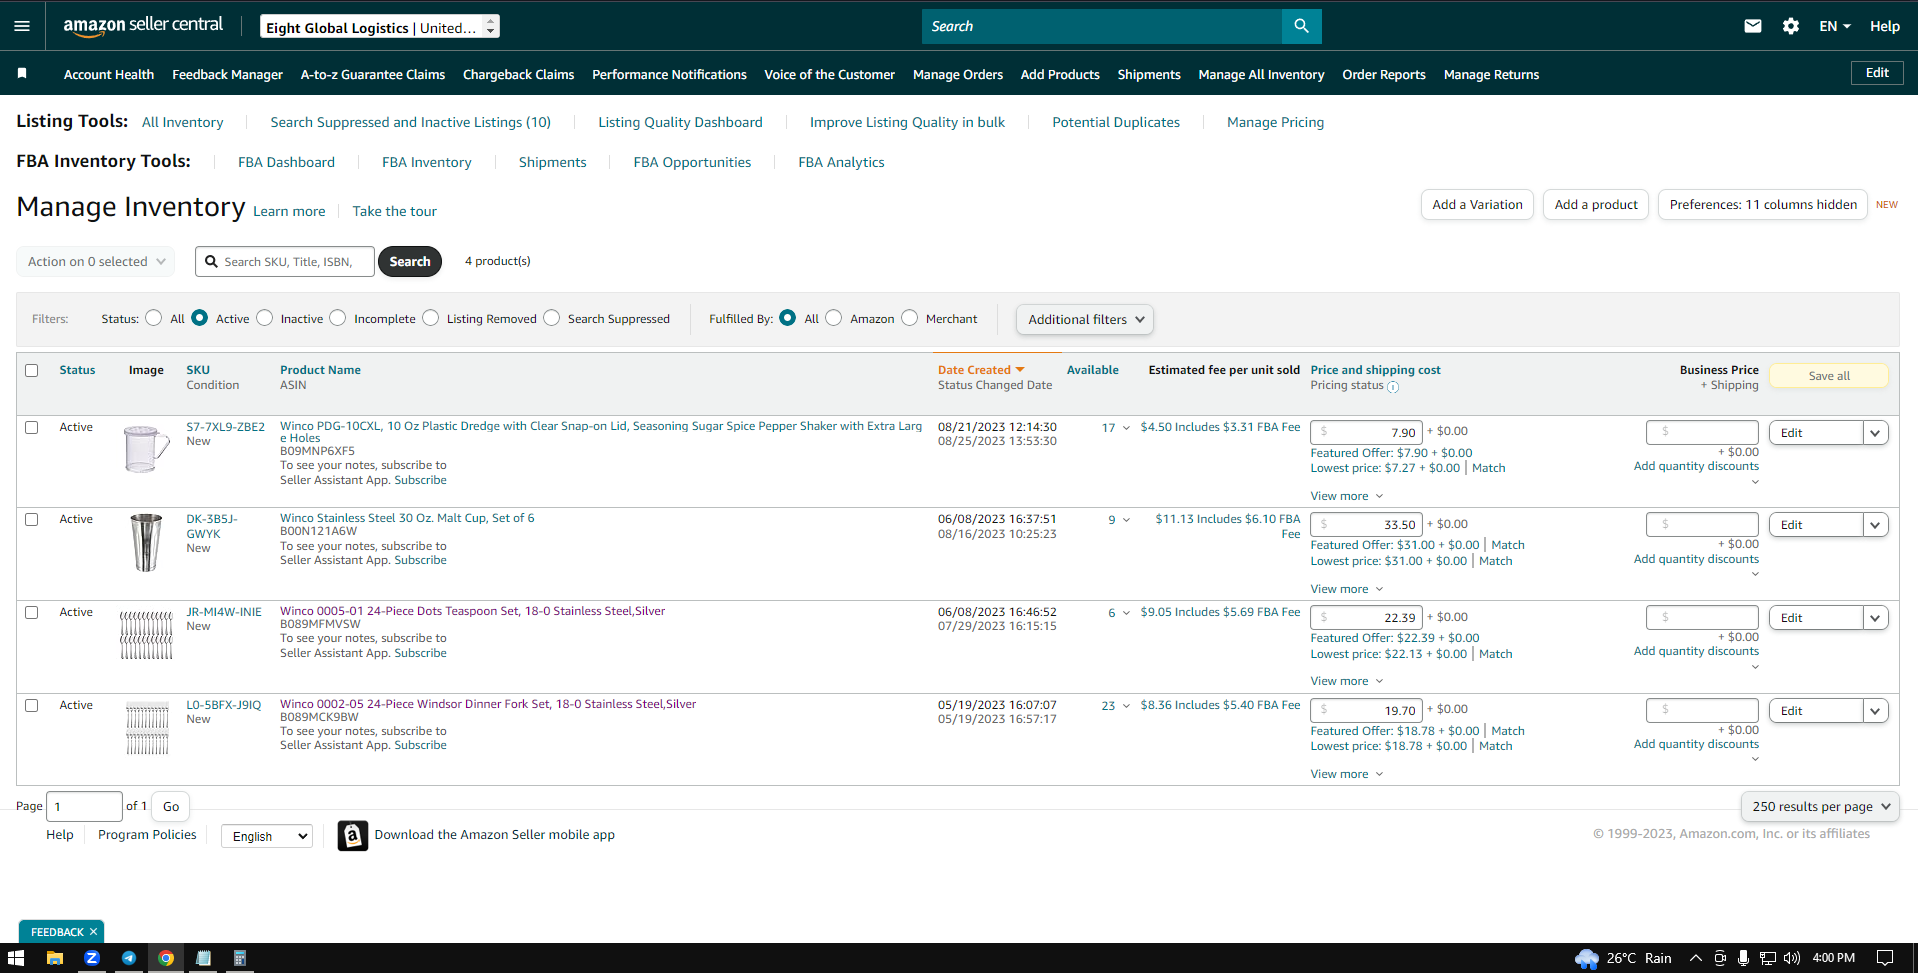Open Edit dropdown arrow for malt cup row
The image size is (1918, 973).
click(1875, 525)
